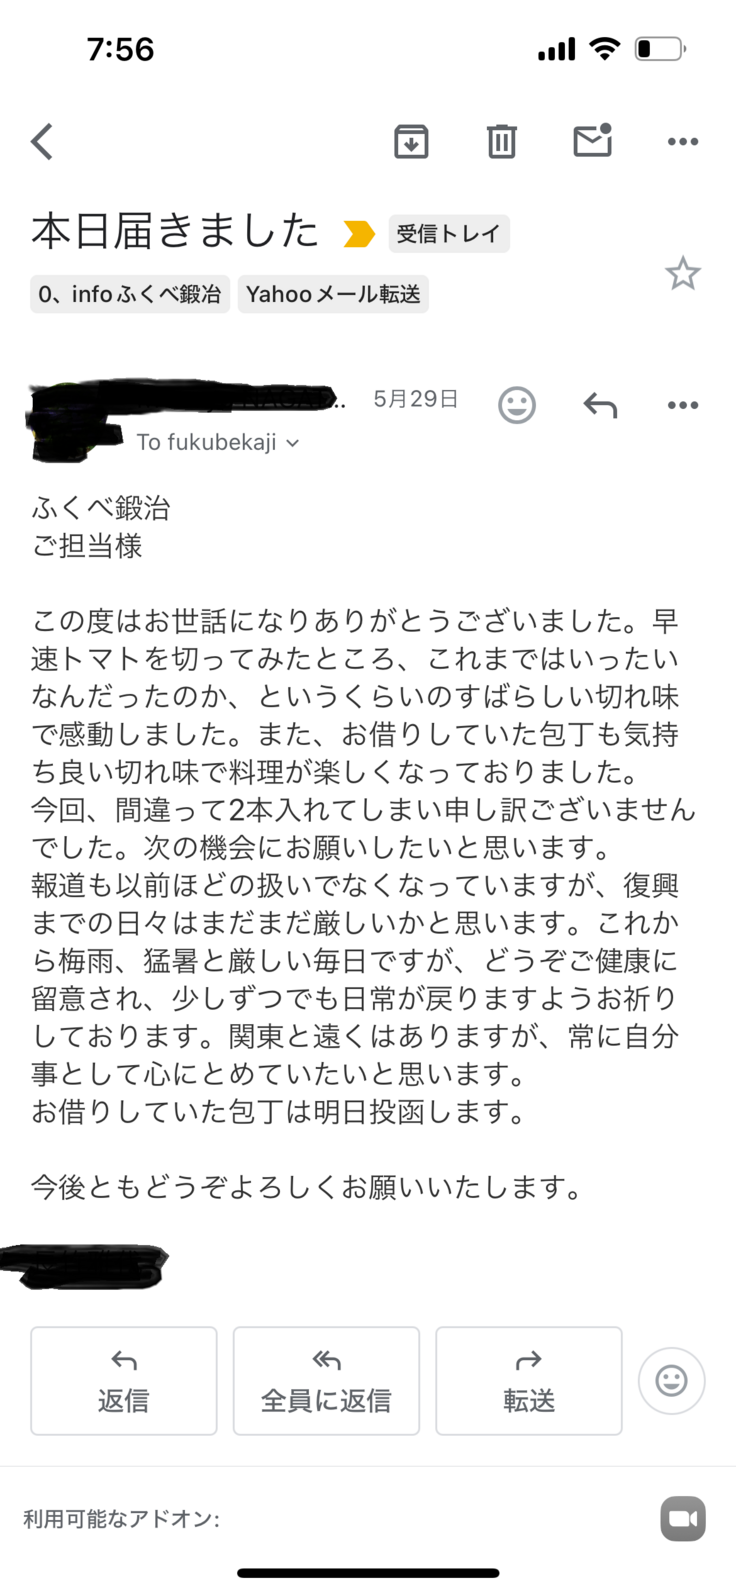Image resolution: width=736 pixels, height=1593 pixels.
Task: Open the top toolbar more options menu
Action: [x=683, y=142]
